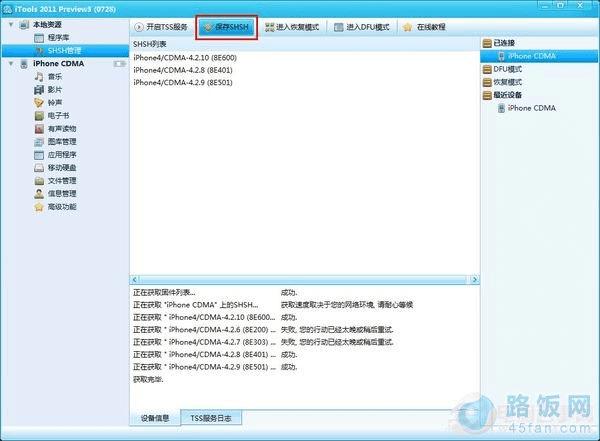This screenshot has height=441, width=600.
Task: Click the photo library icon for 图库管理
Action: point(39,142)
